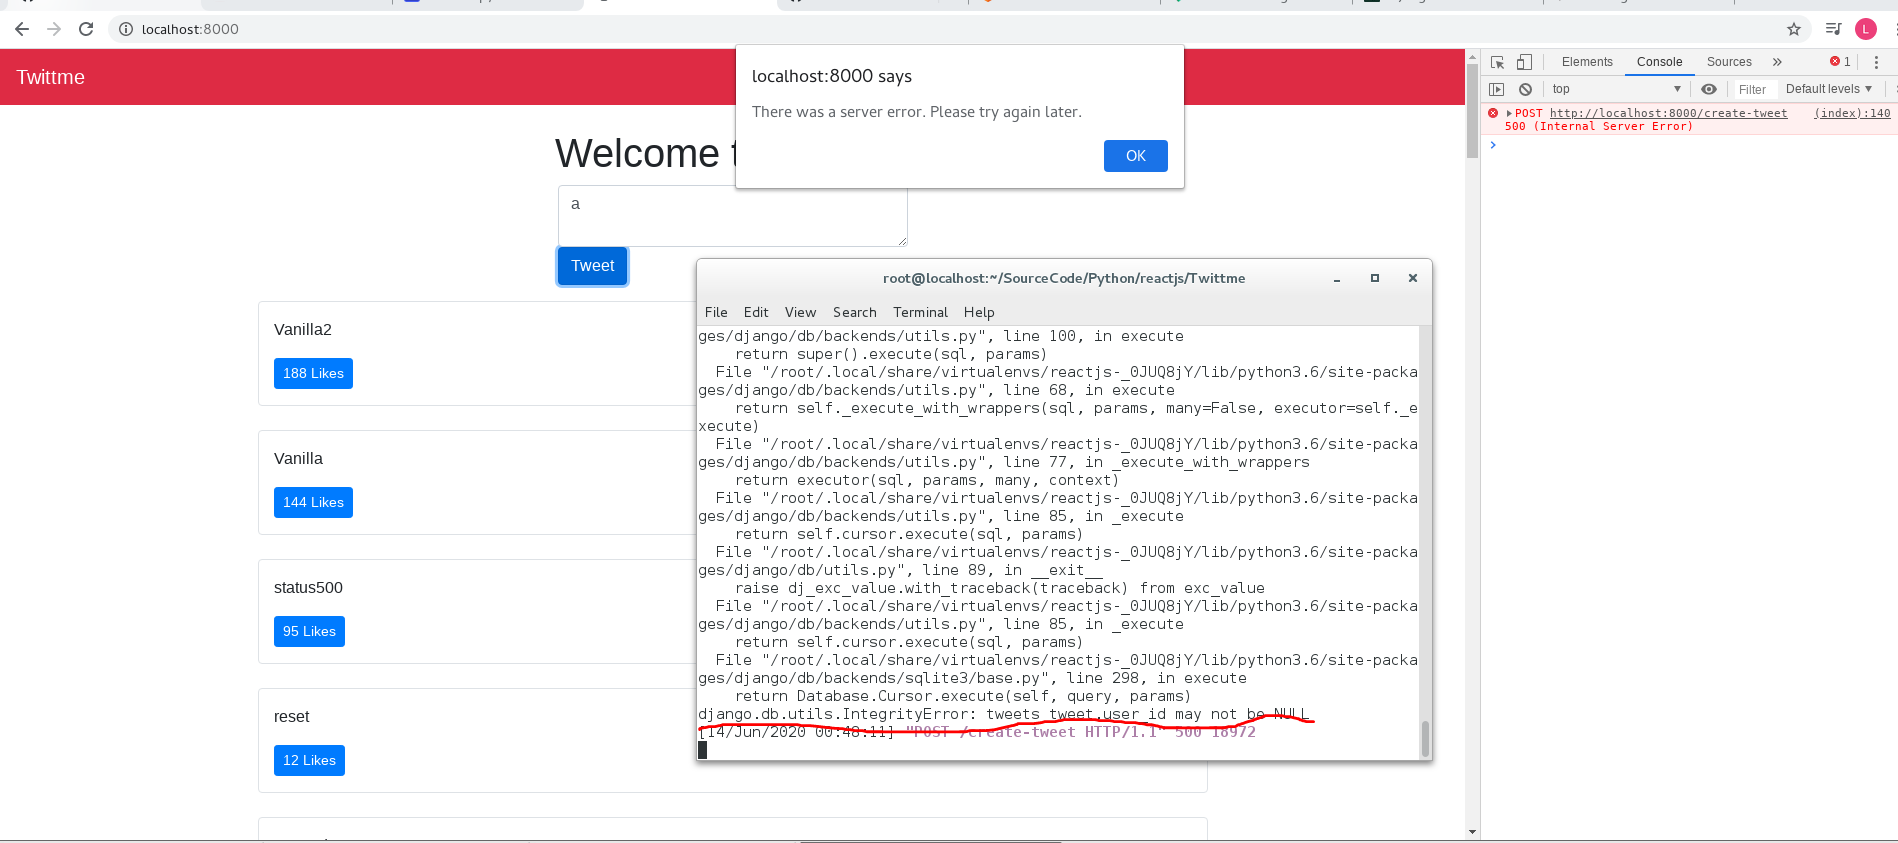Switch to the Elements tab in DevTools
The width and height of the screenshot is (1898, 843).
[x=1587, y=62]
